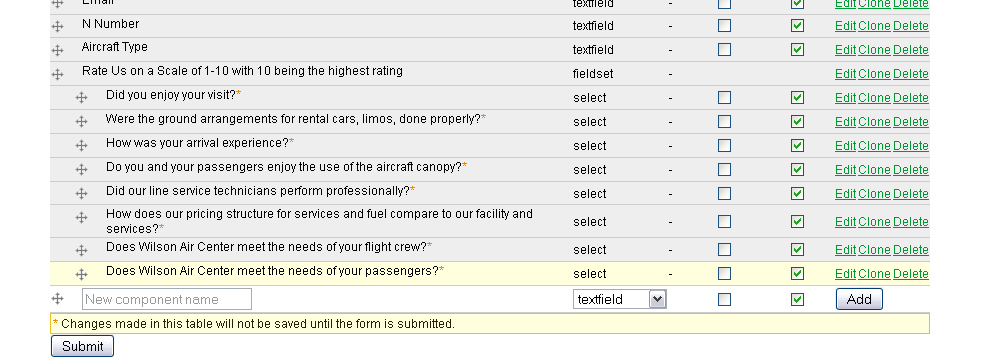Click drag handle for Rate Us fieldset
Image resolution: width=983 pixels, height=364 pixels.
(x=58, y=74)
